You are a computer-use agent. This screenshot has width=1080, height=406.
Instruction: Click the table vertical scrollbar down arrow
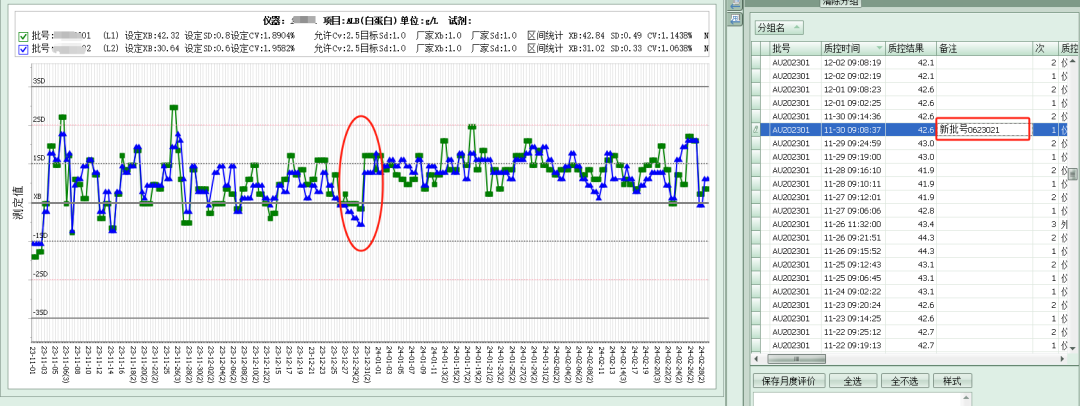1074,348
